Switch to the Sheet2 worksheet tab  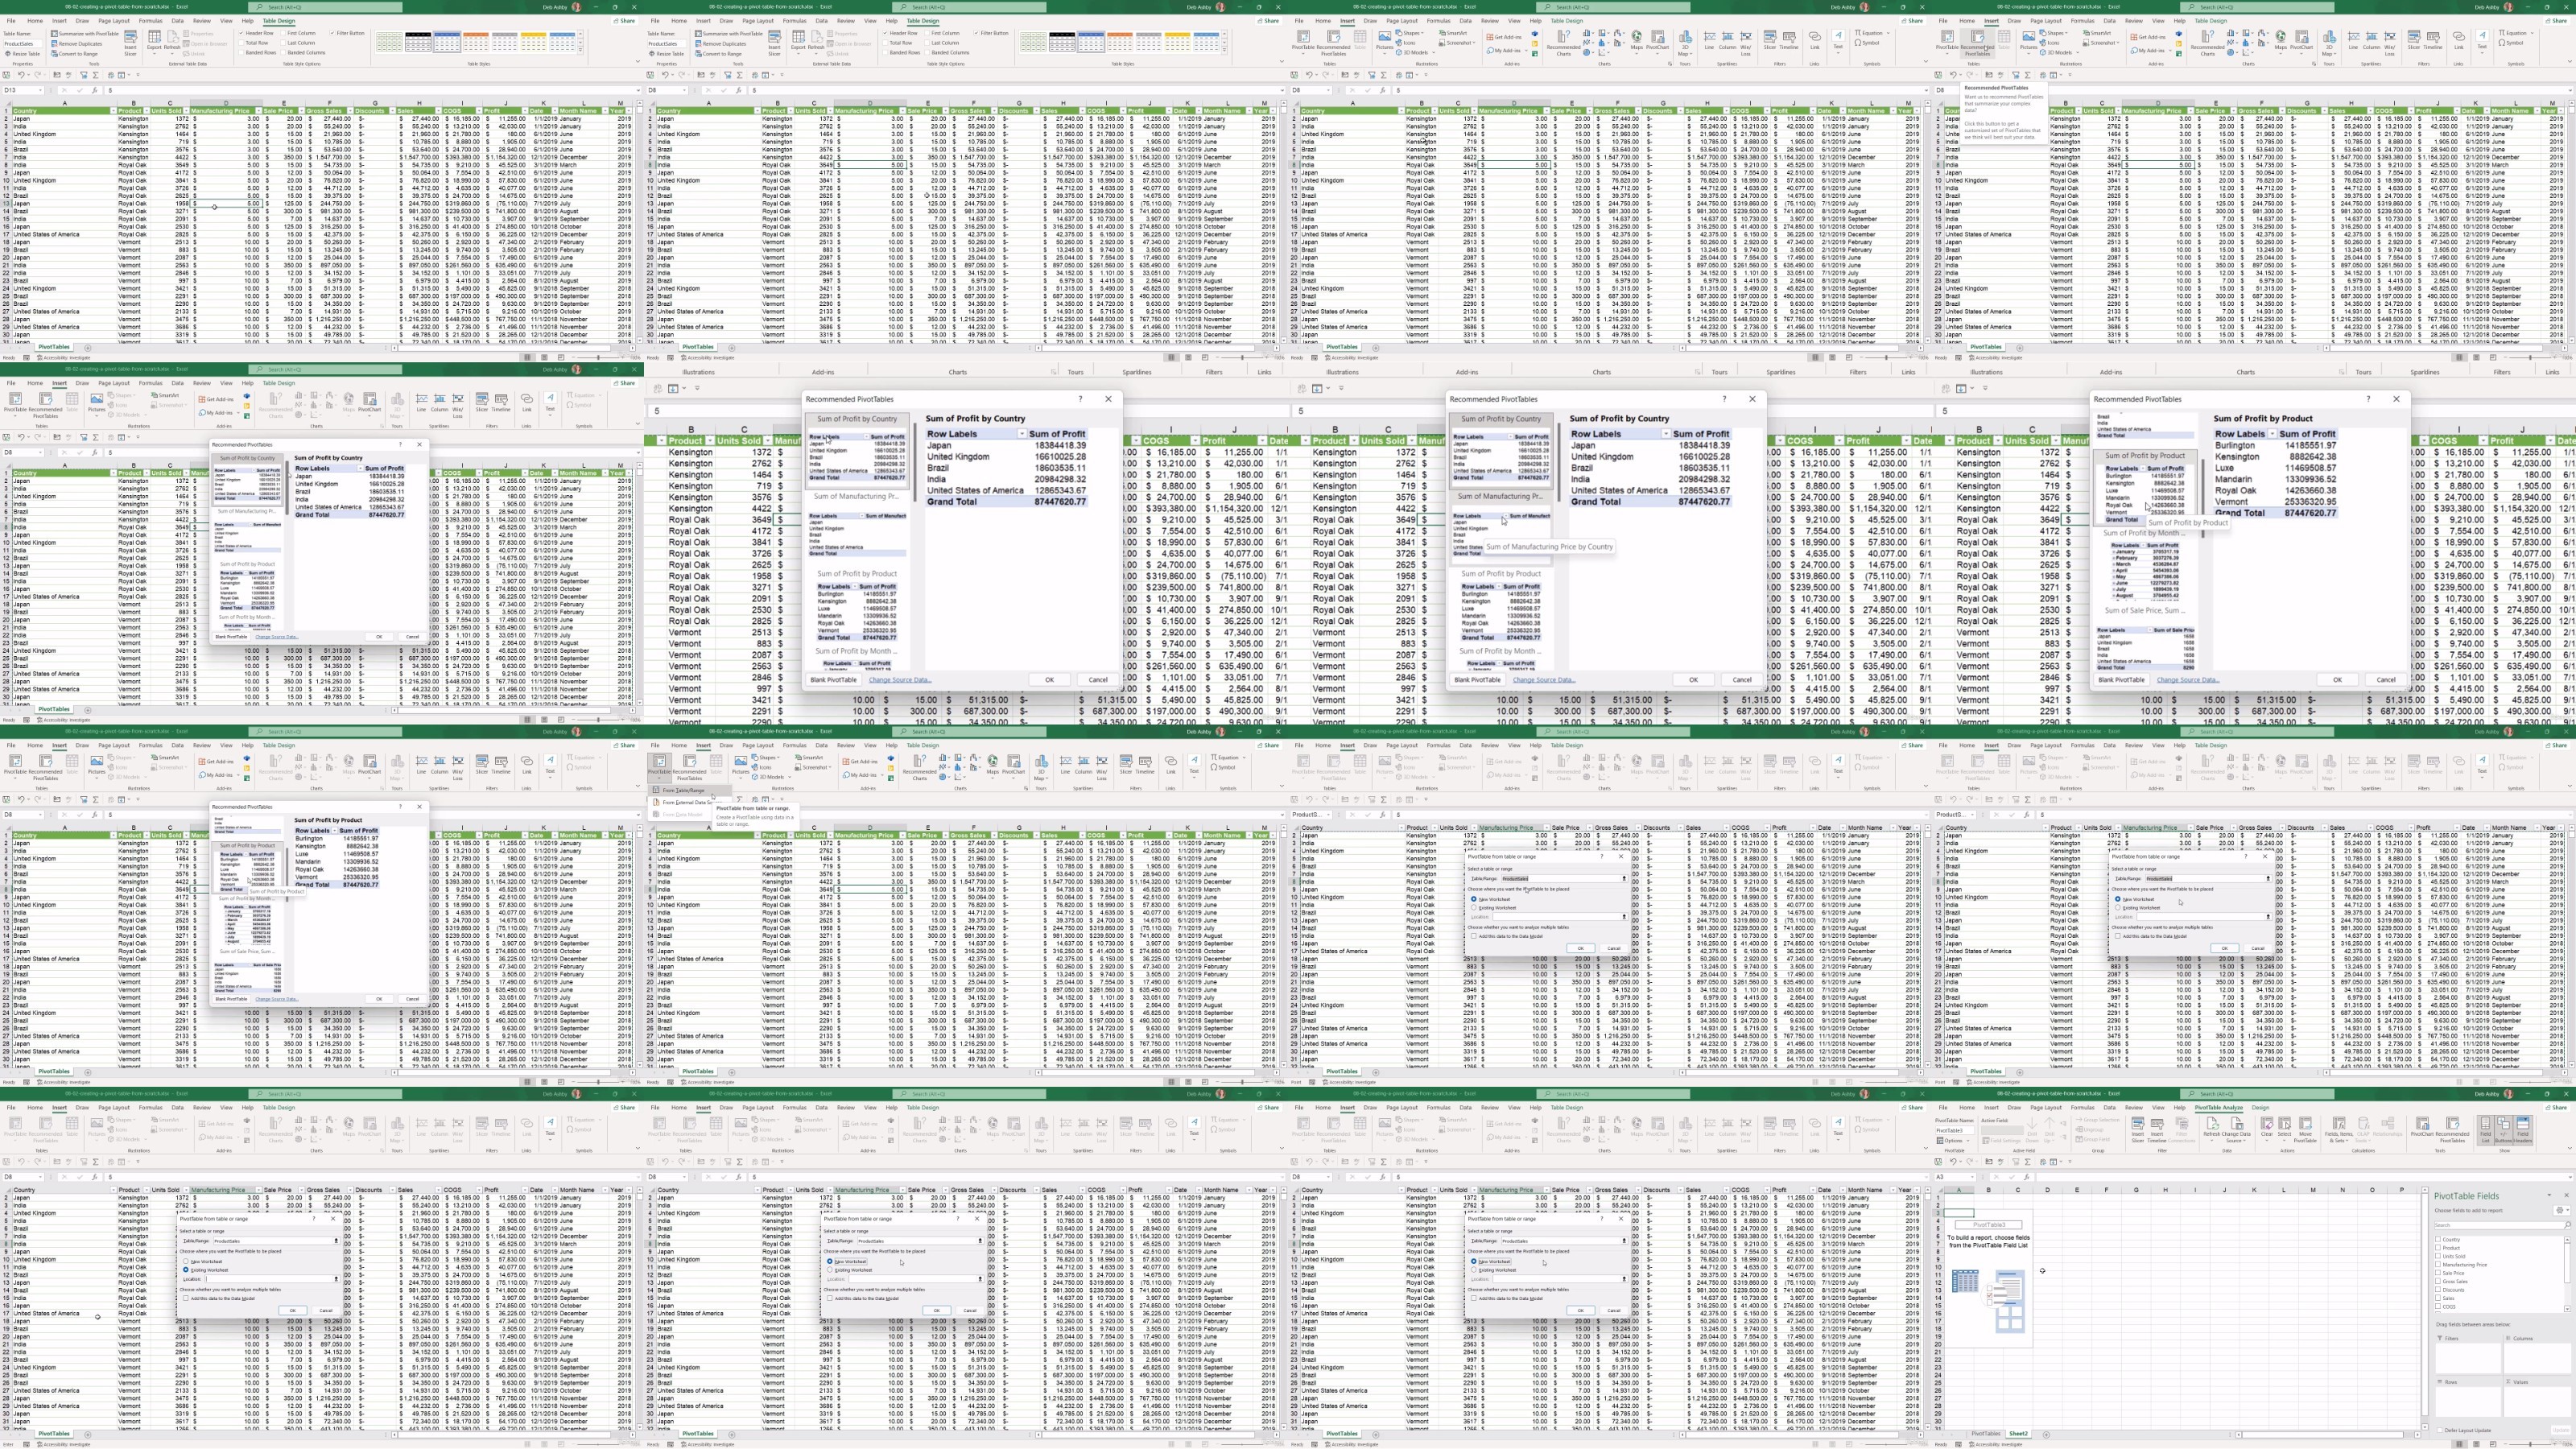[2018, 1434]
